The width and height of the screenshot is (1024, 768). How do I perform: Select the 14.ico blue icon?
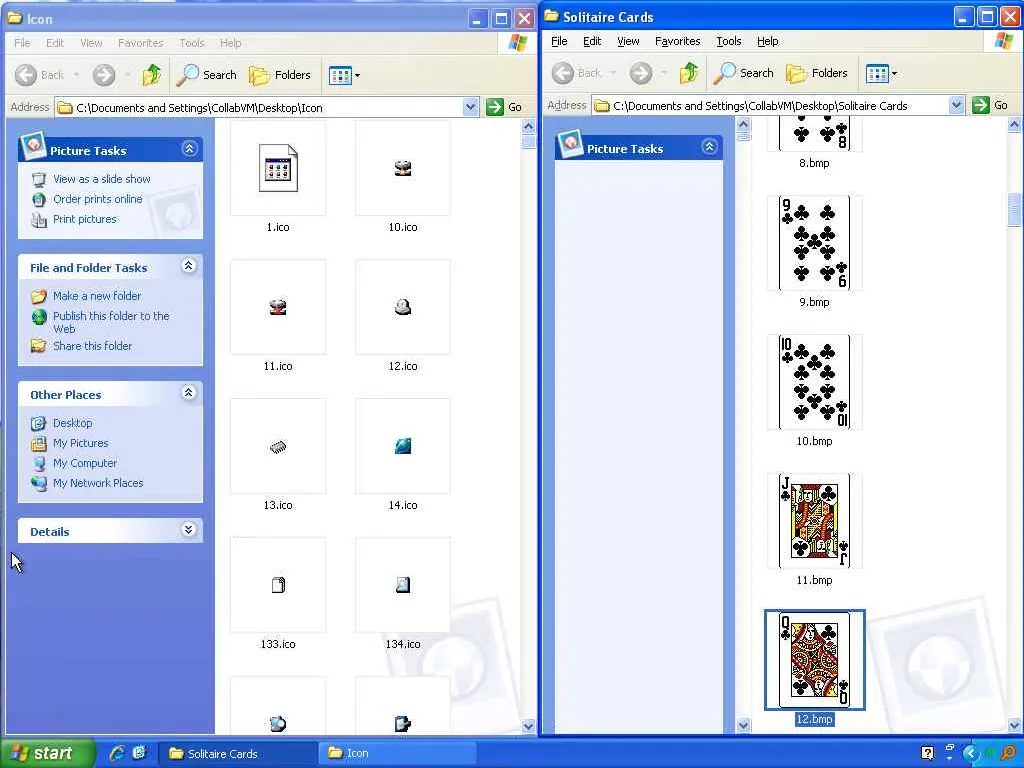click(403, 446)
